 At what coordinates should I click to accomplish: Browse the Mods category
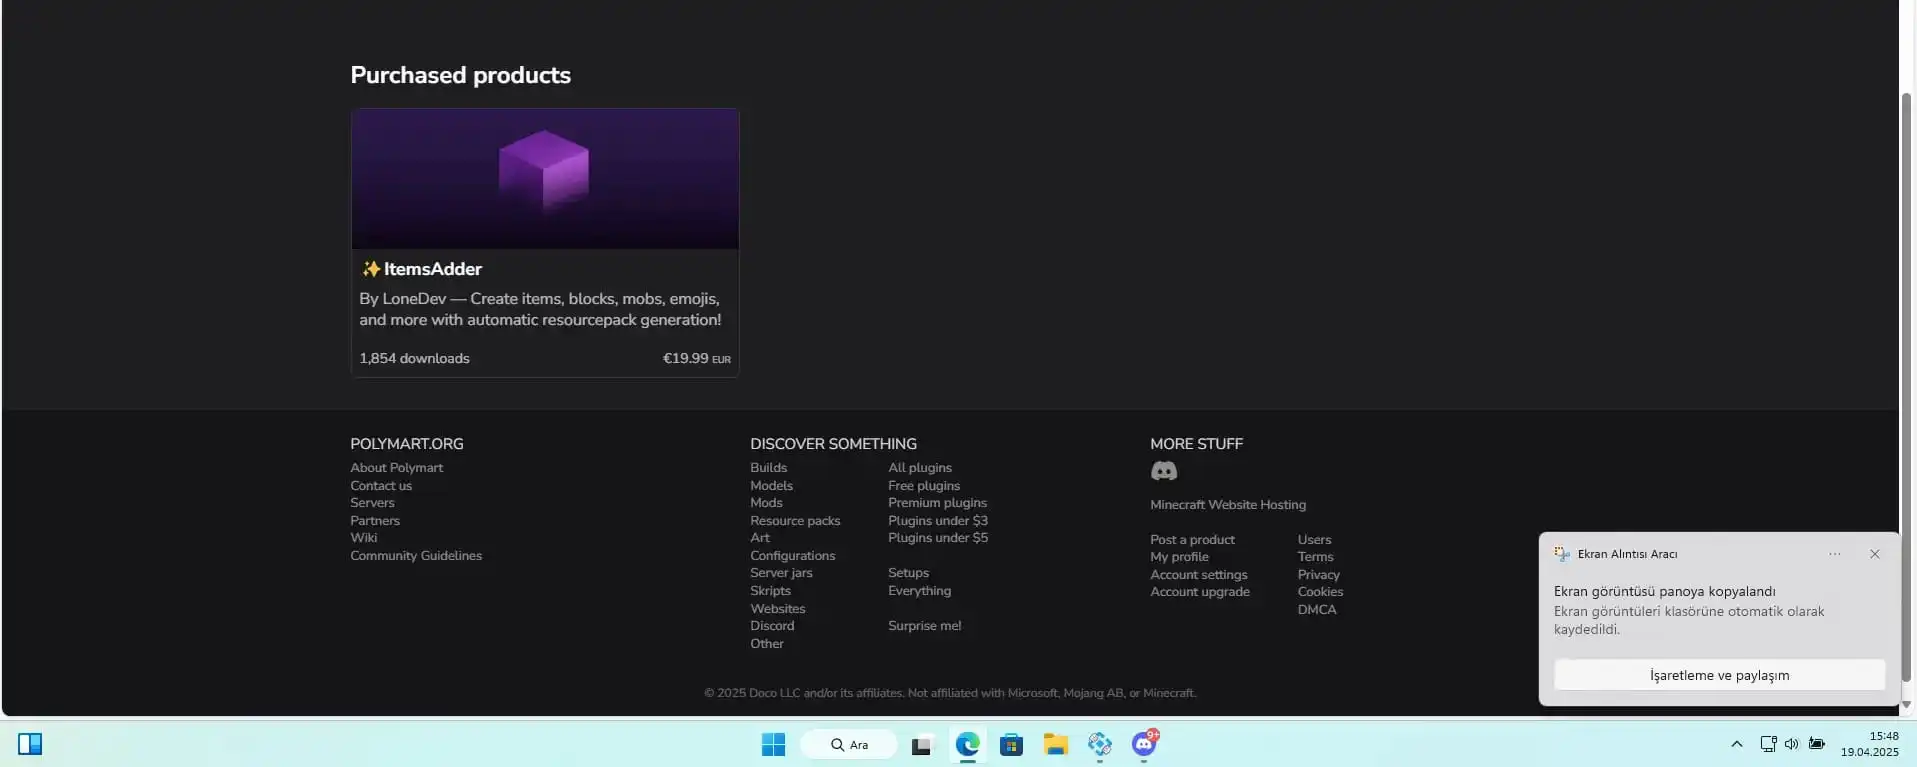[766, 503]
